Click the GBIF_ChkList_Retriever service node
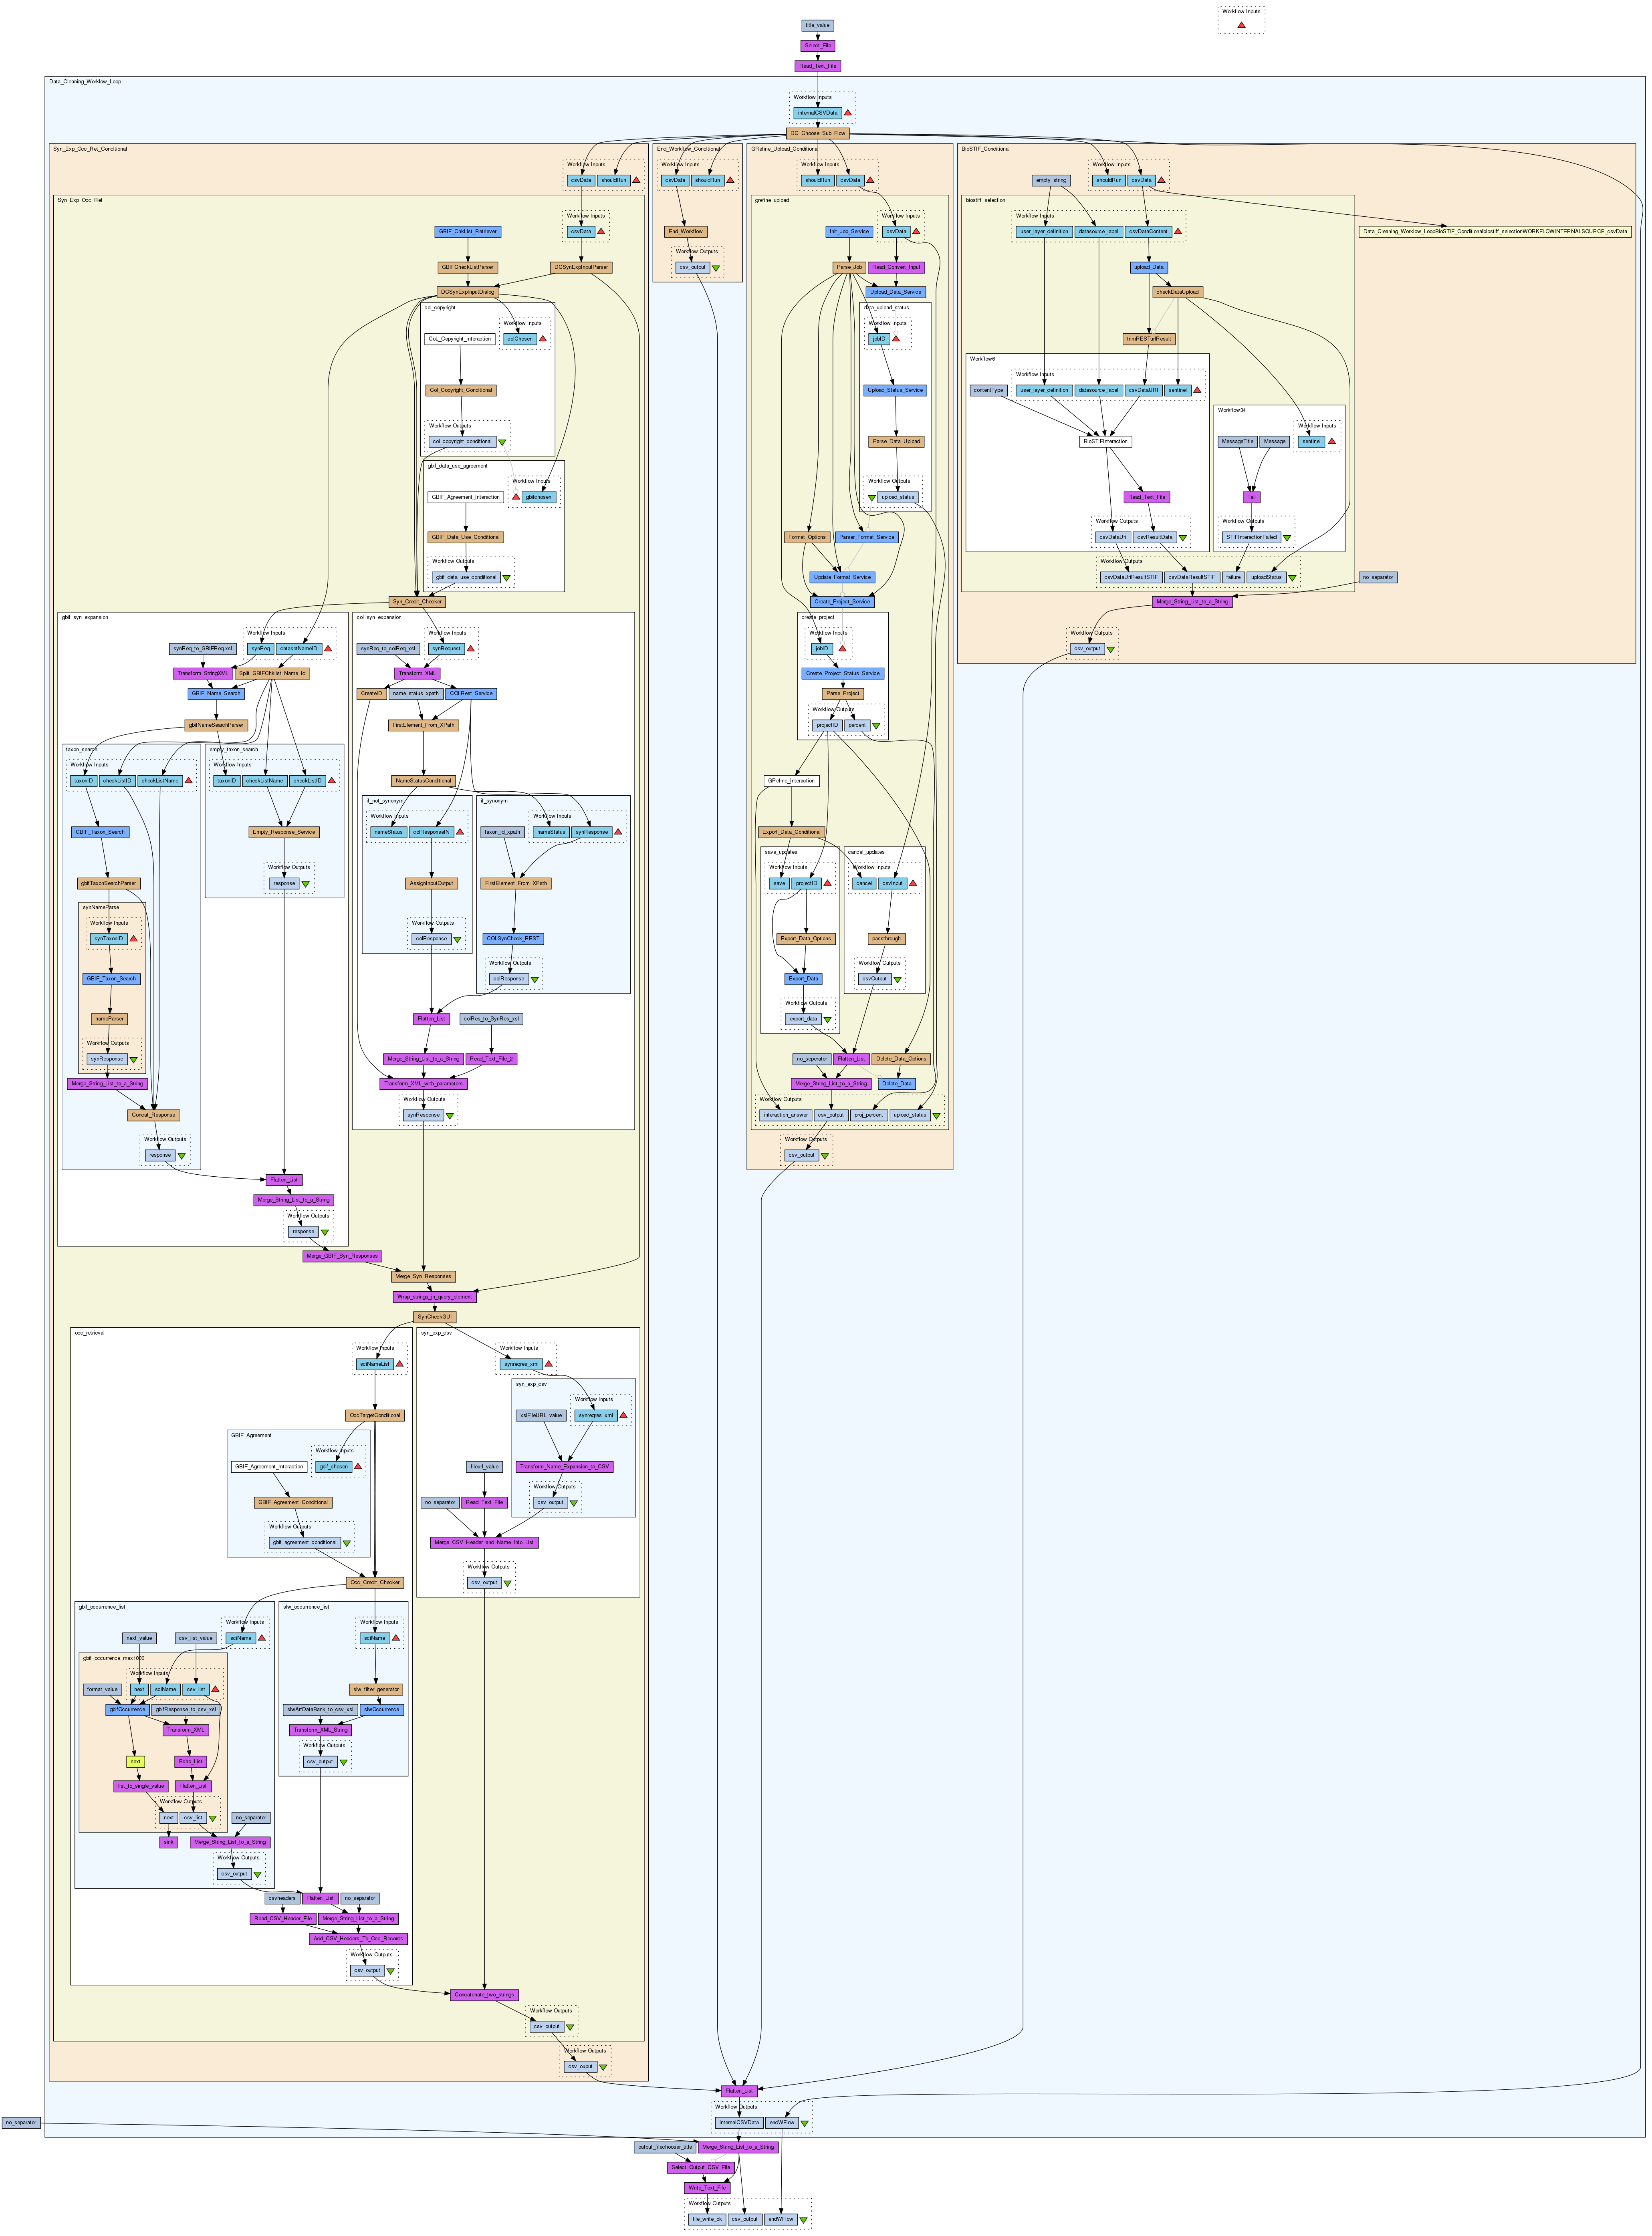 (x=468, y=231)
